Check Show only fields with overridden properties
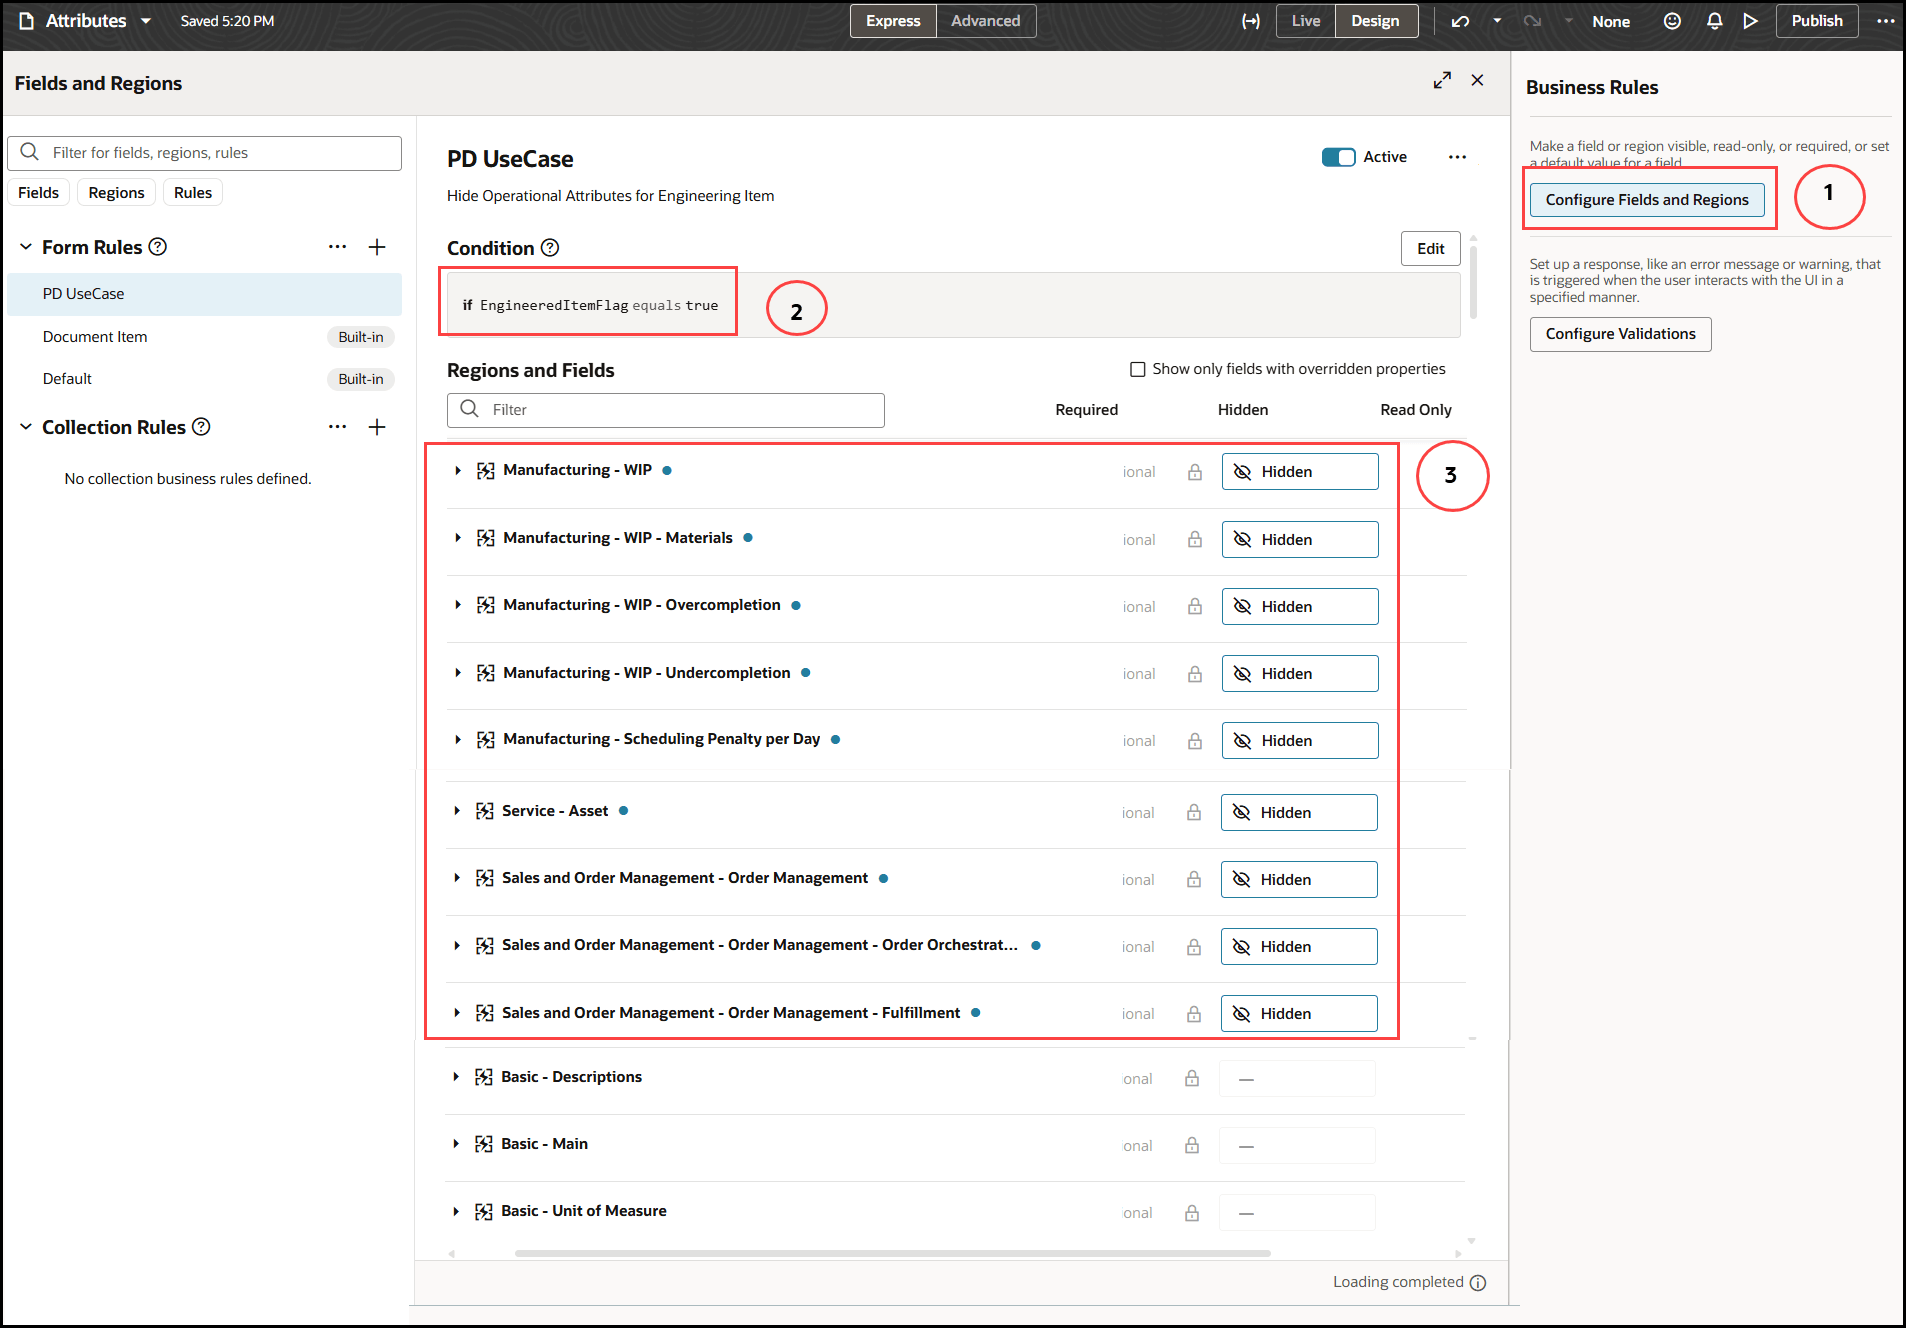Screen dimensions: 1906x1328 click(1137, 369)
